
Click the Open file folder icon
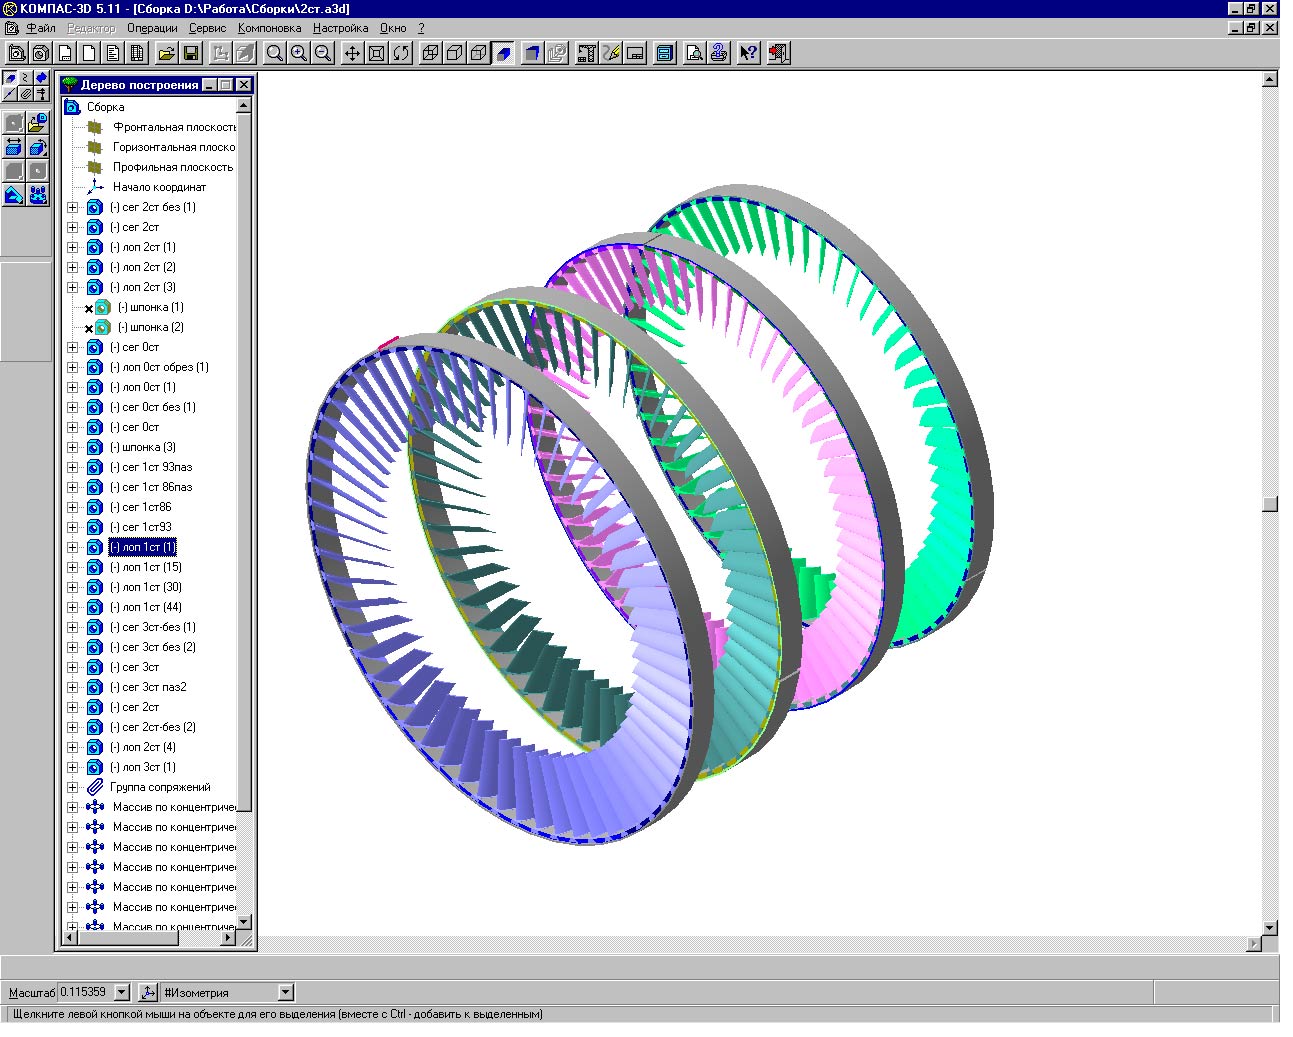pos(166,53)
